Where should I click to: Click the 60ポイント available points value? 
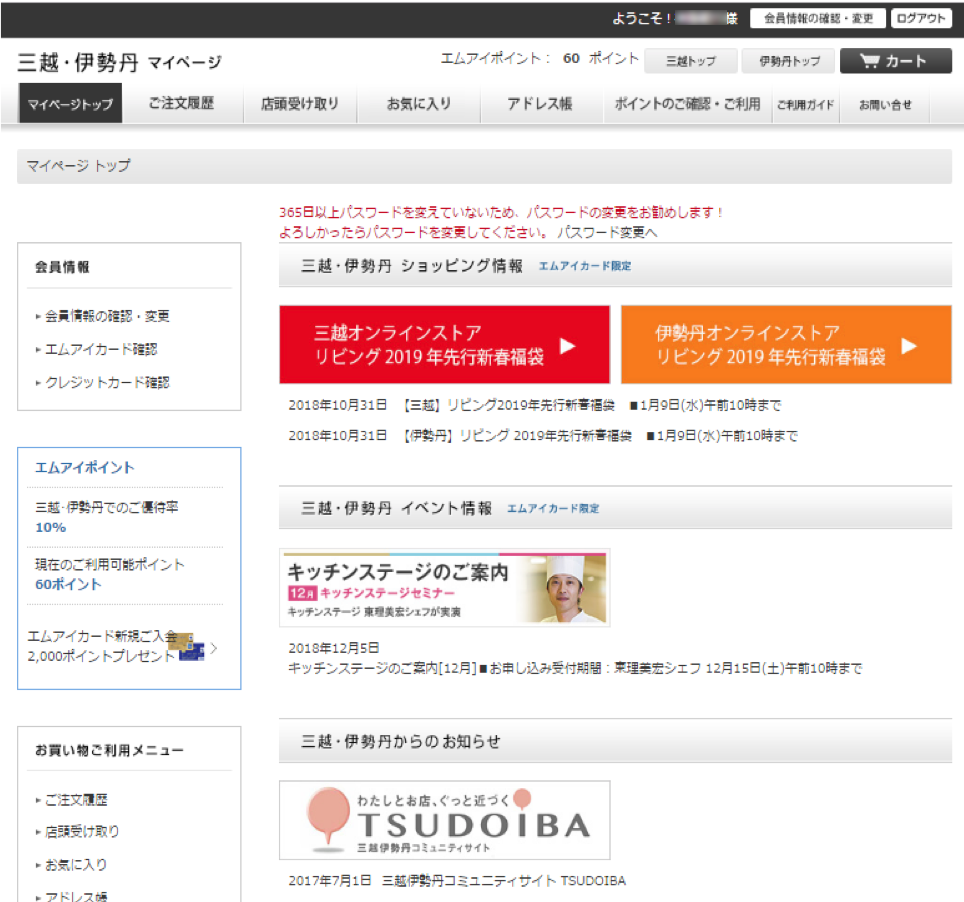(x=68, y=584)
